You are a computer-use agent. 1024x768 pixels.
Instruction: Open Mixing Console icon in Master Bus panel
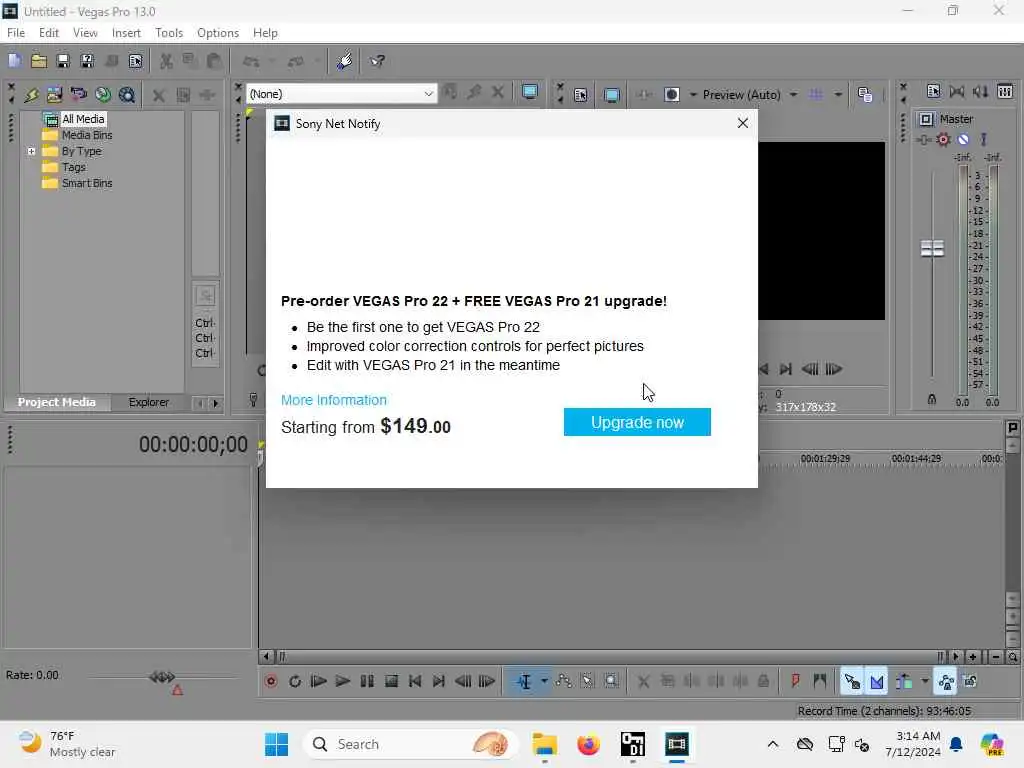pos(1005,91)
